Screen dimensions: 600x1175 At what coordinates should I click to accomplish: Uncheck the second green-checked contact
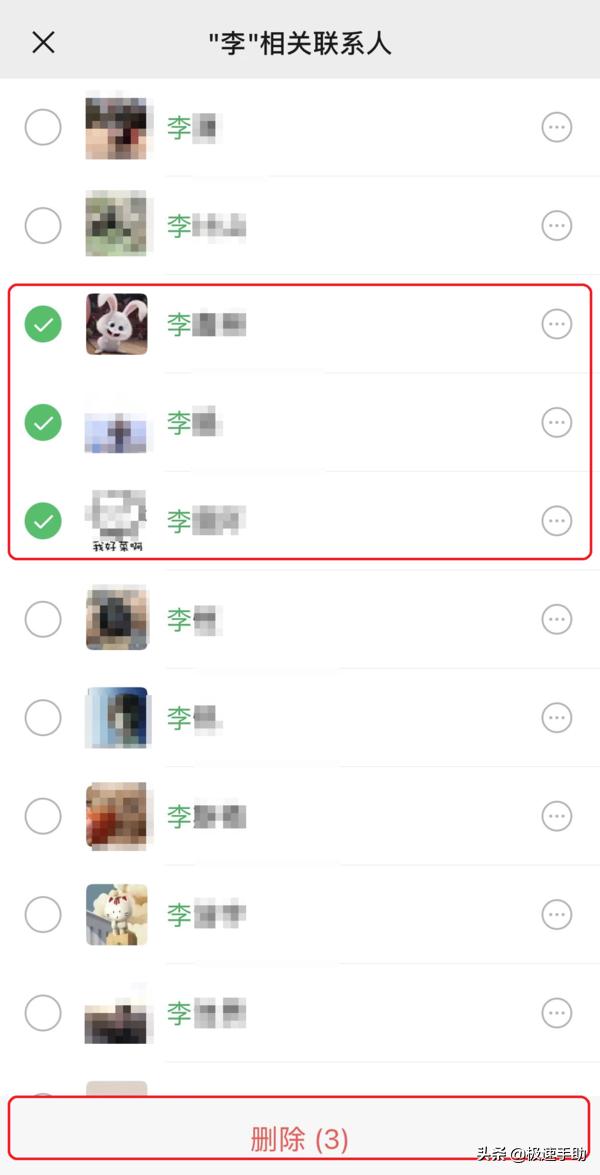point(43,423)
